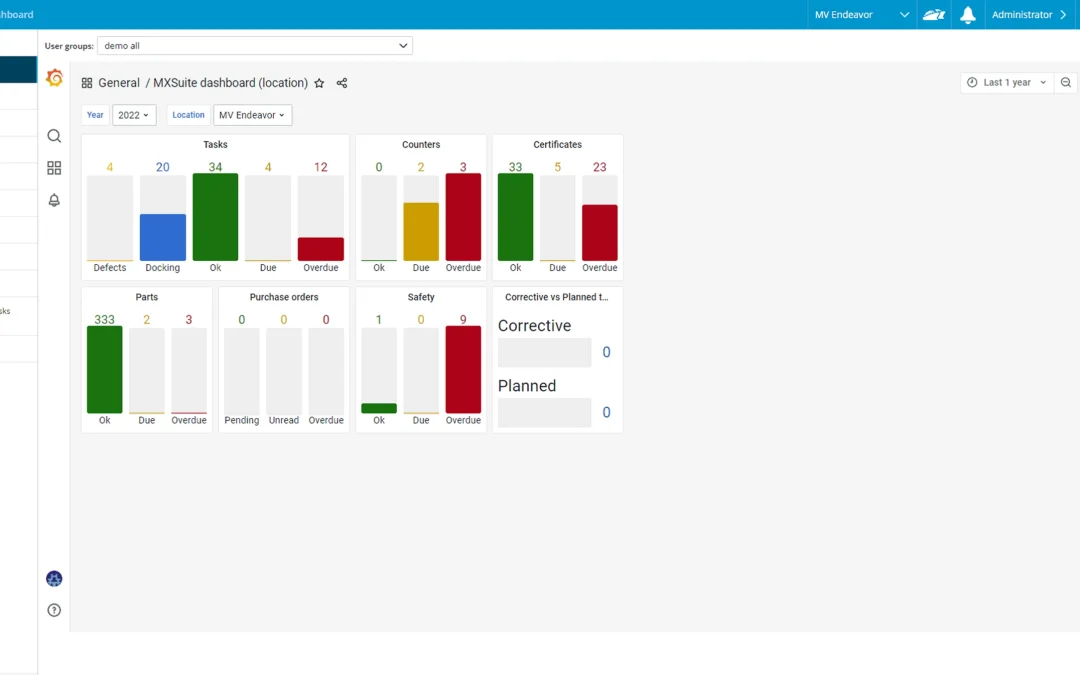The height and width of the screenshot is (675, 1080).
Task: Open notifications via the top bar bell
Action: coord(967,14)
